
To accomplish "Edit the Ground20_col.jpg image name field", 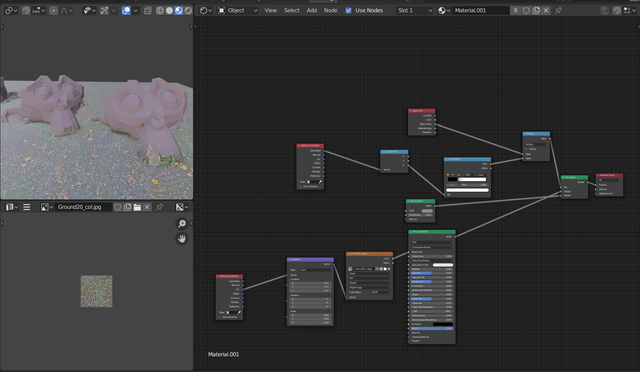I will tap(84, 207).
